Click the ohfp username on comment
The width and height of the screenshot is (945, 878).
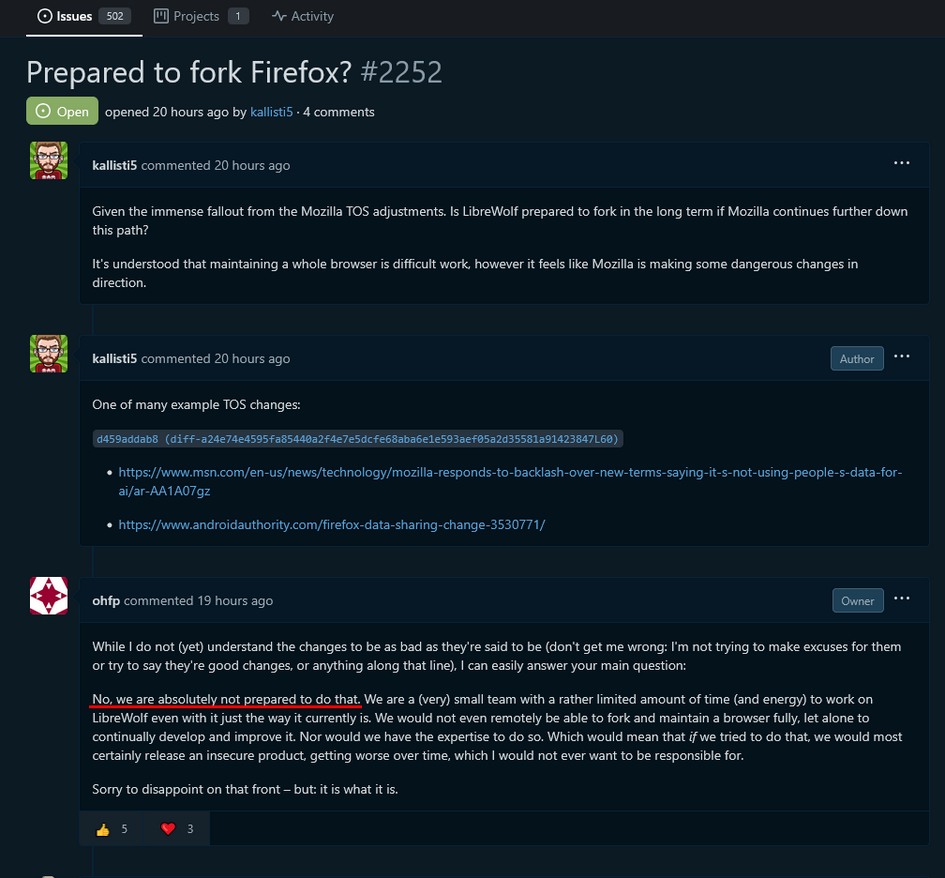106,601
